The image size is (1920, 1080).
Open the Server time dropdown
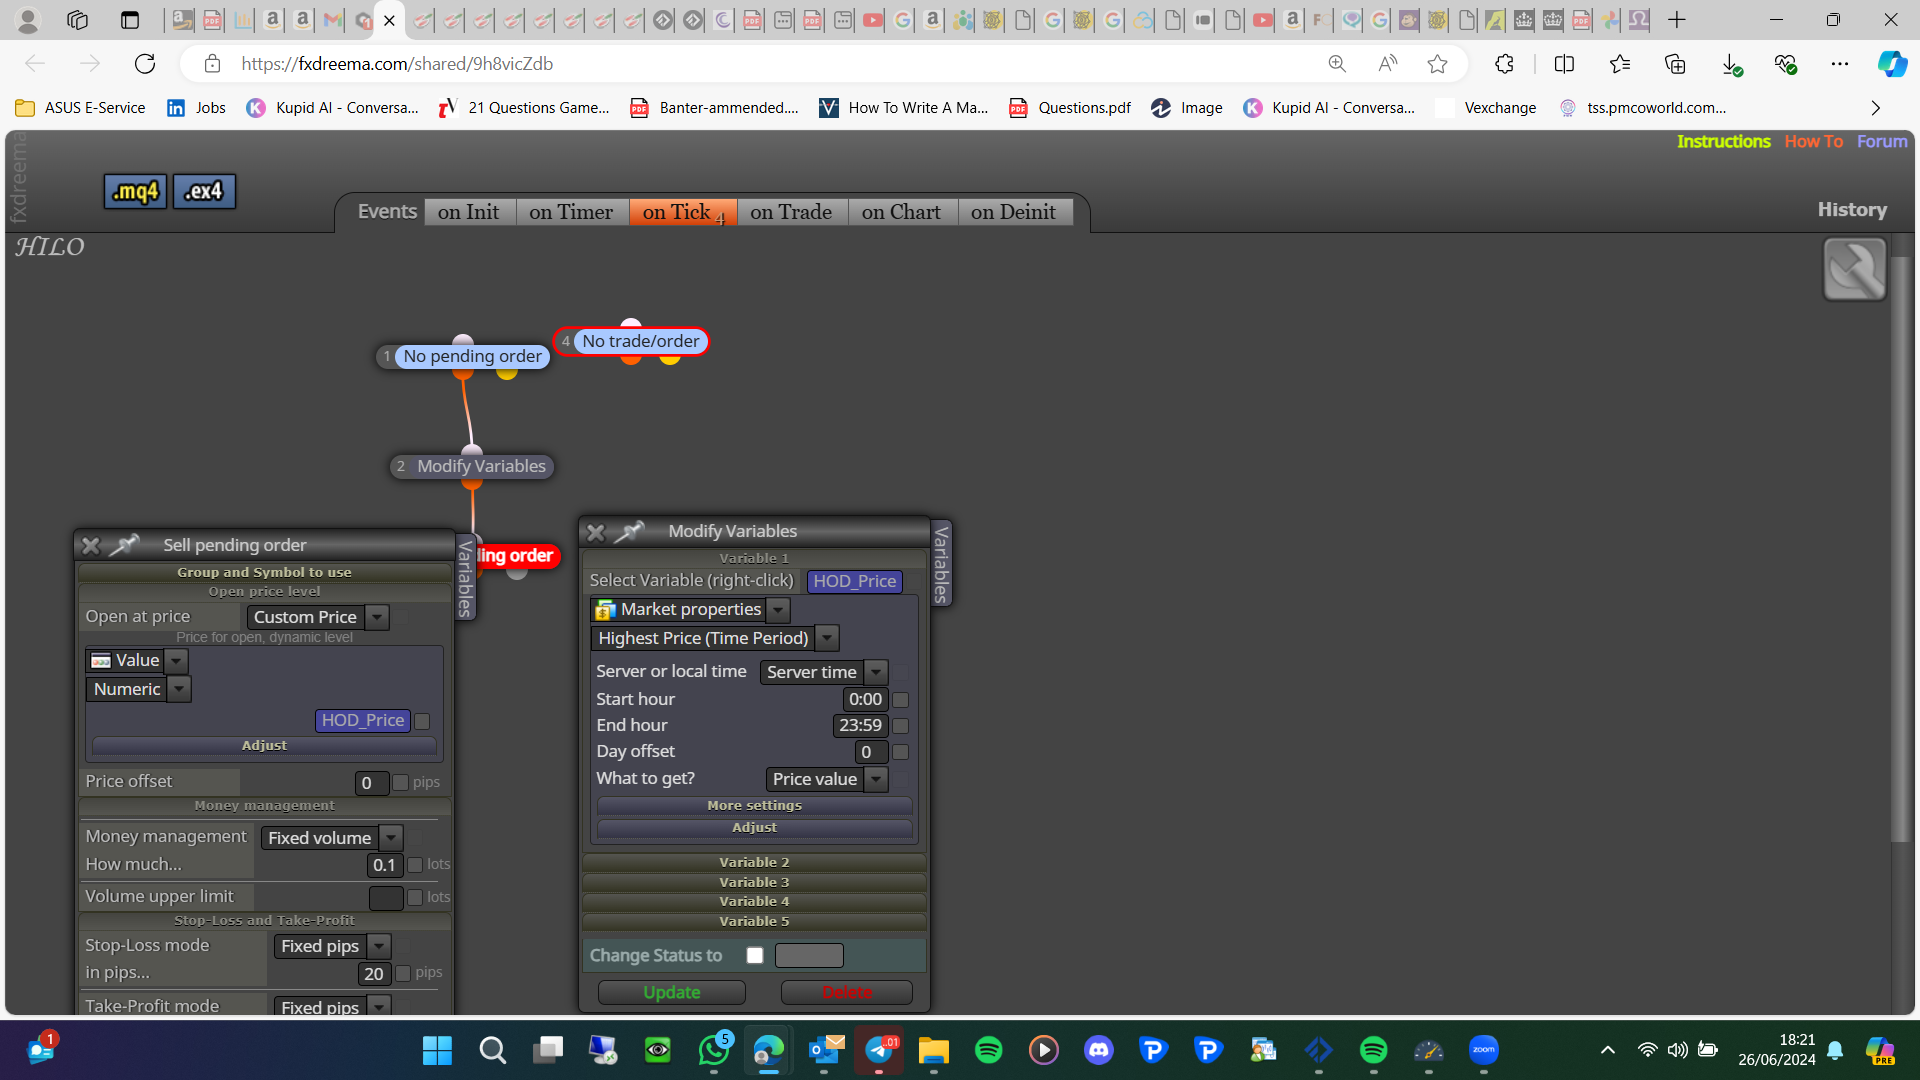point(824,672)
